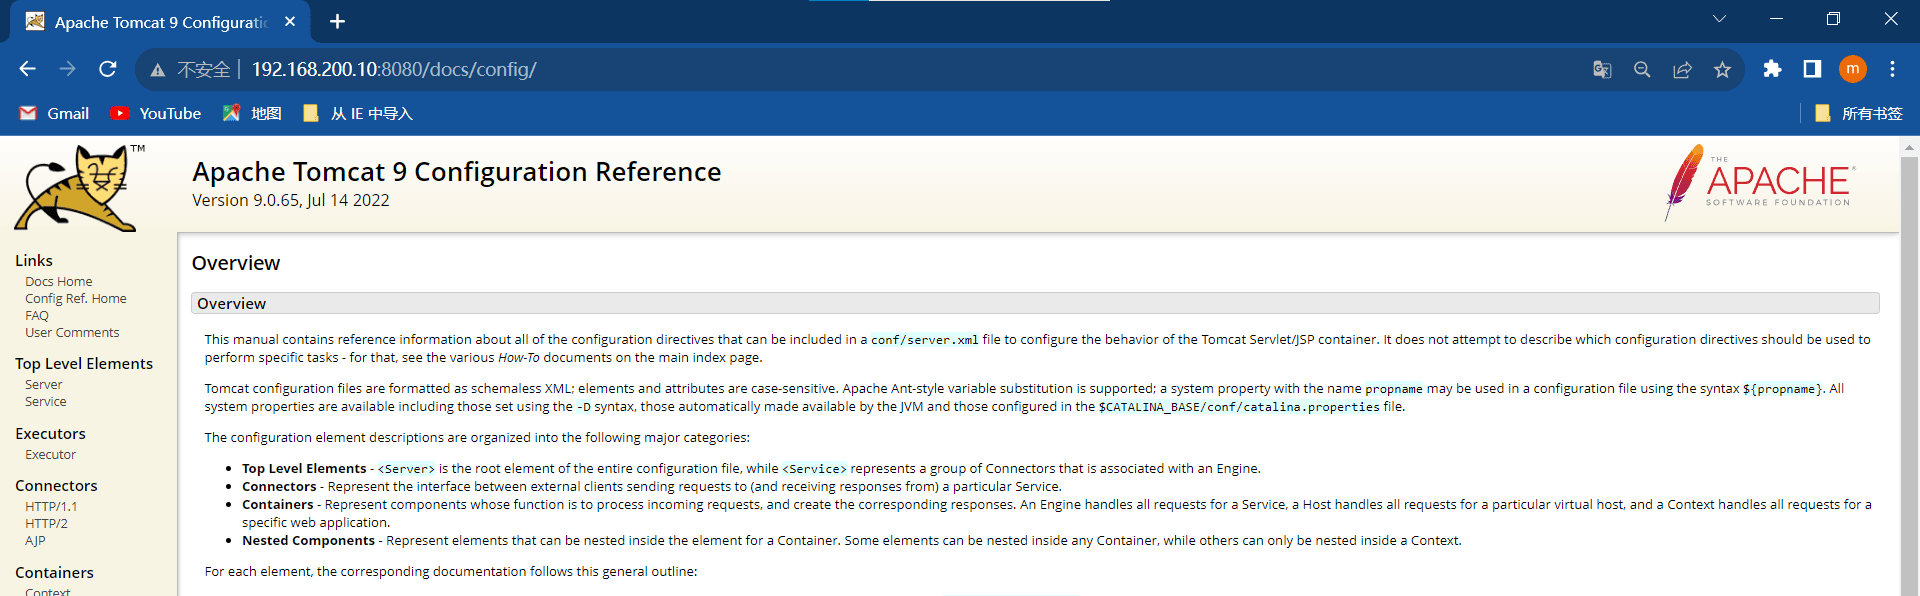
Task: Open the FAQ sidebar link
Action: pos(37,316)
